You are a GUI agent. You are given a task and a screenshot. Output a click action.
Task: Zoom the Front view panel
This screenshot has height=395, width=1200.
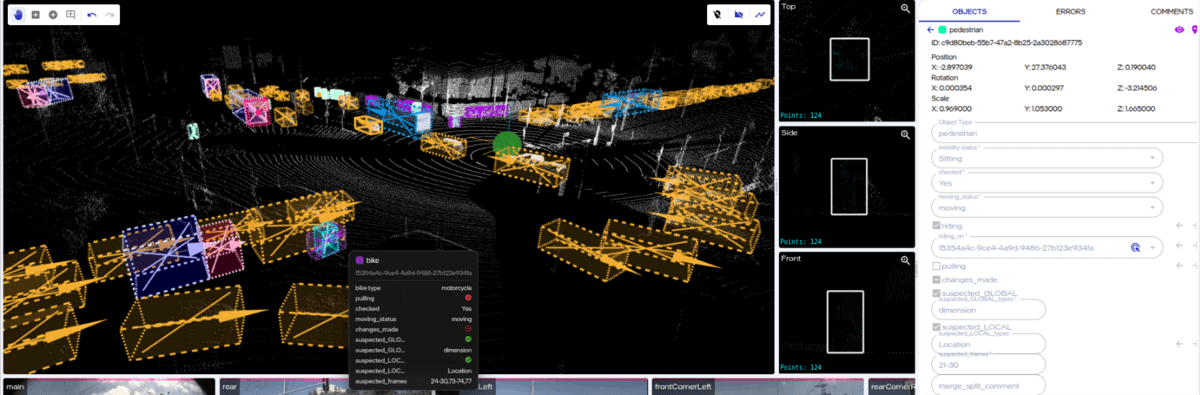click(x=905, y=260)
